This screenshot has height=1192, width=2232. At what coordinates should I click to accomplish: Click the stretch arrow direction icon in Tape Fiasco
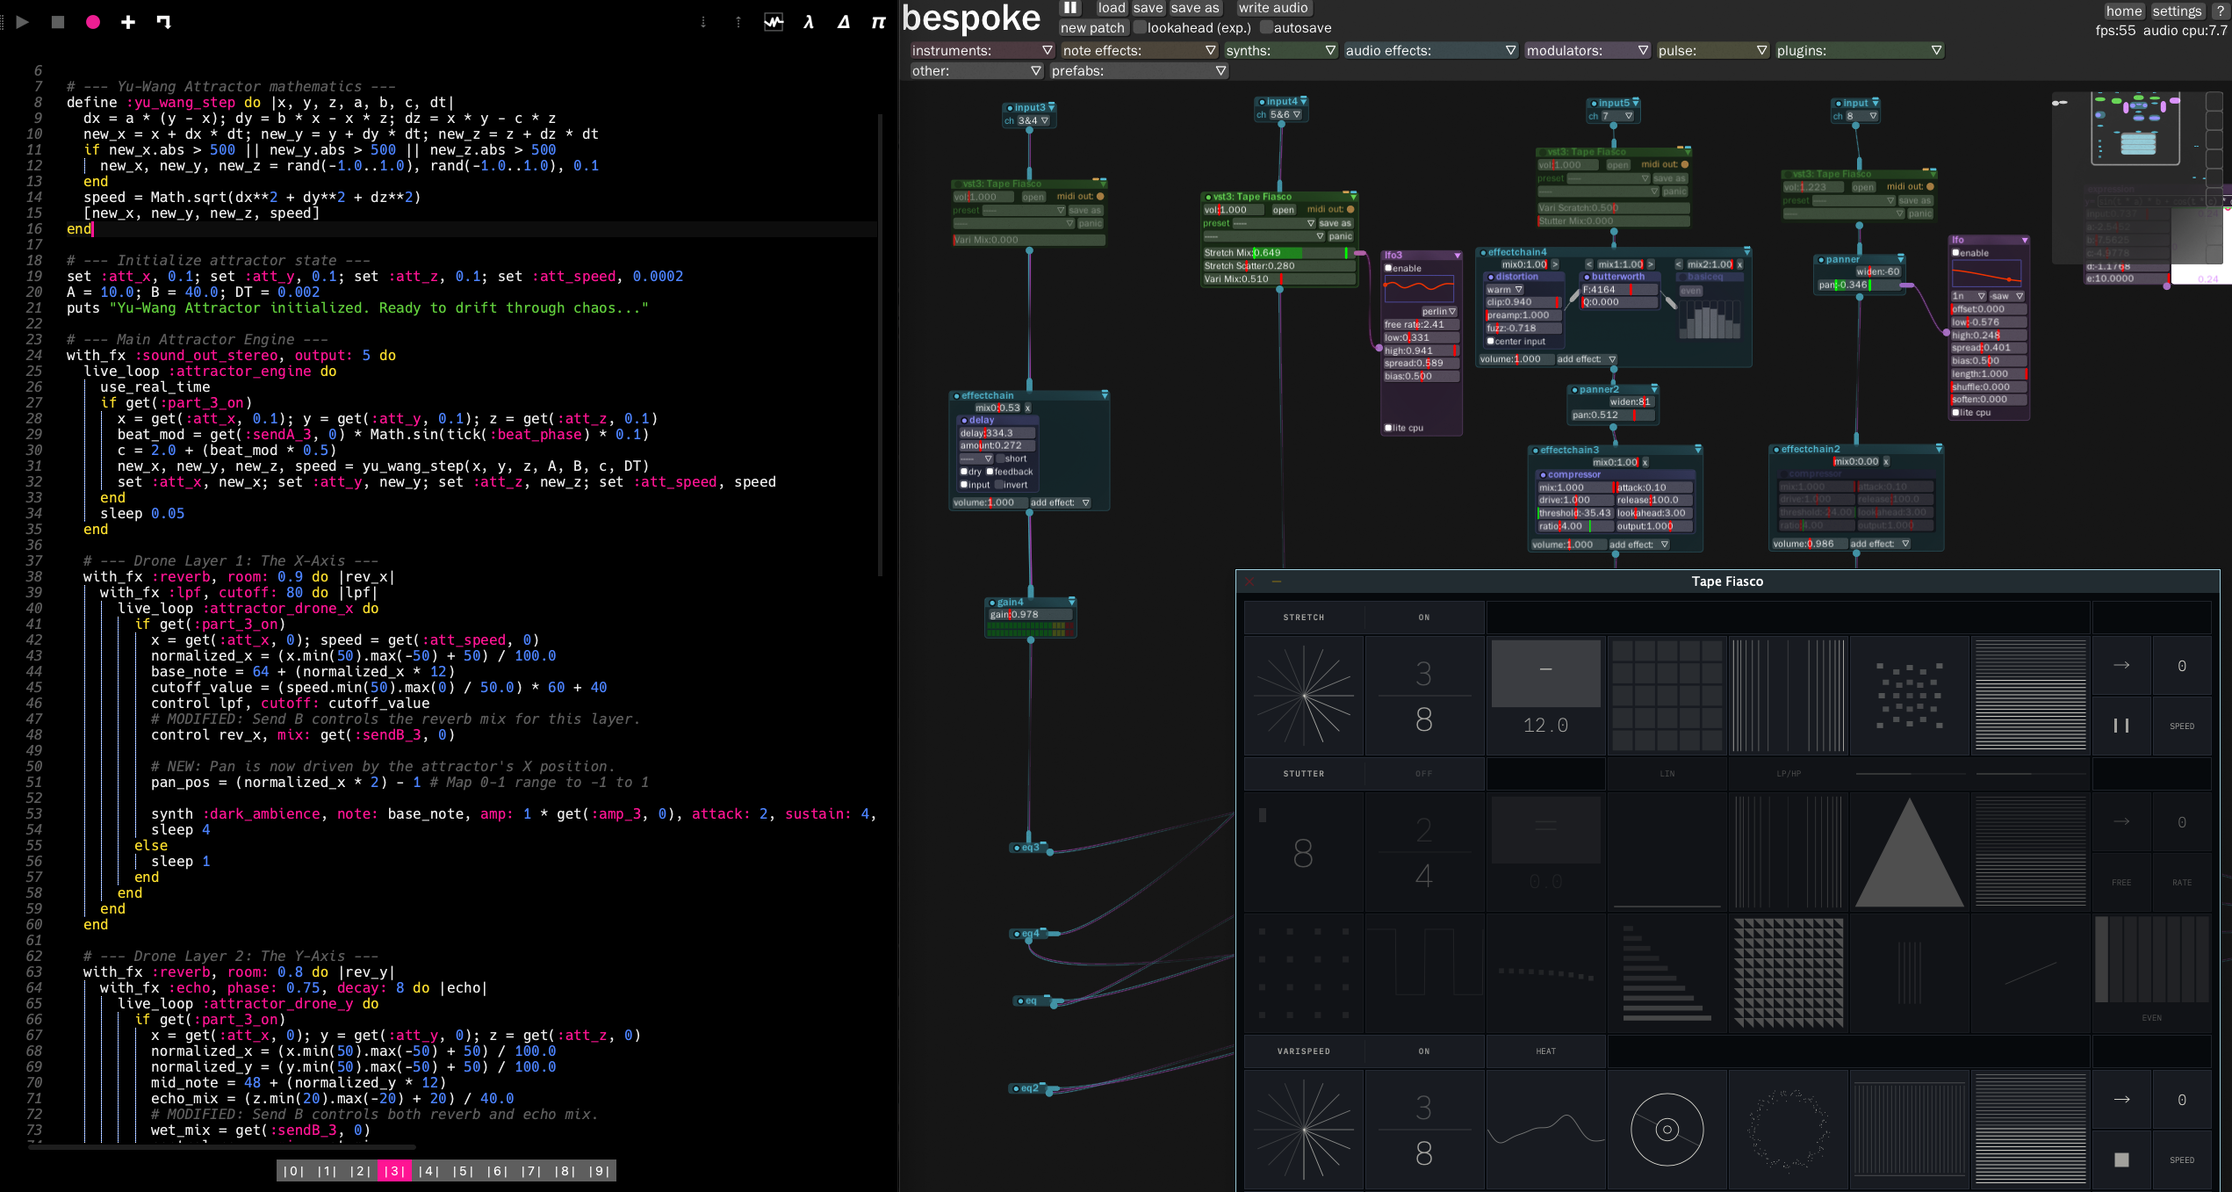click(x=2121, y=665)
